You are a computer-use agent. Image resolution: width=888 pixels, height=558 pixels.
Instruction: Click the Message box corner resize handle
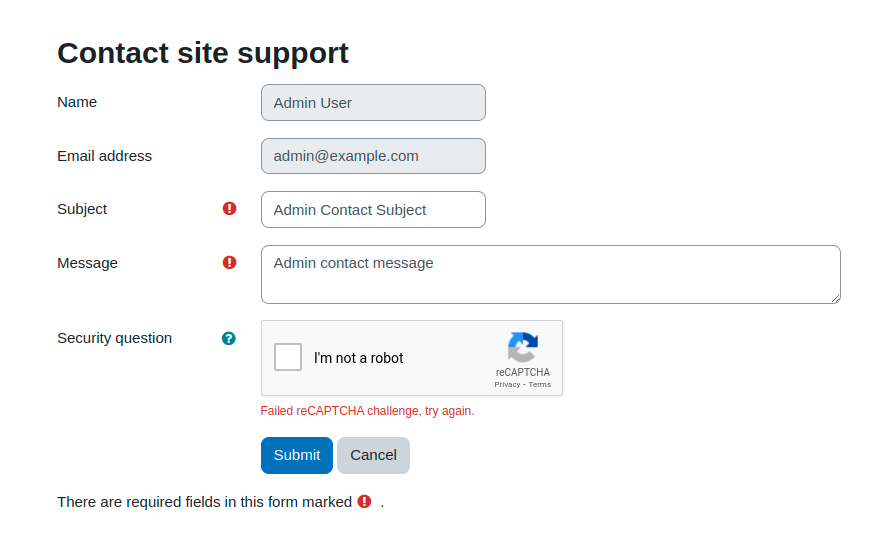[835, 299]
